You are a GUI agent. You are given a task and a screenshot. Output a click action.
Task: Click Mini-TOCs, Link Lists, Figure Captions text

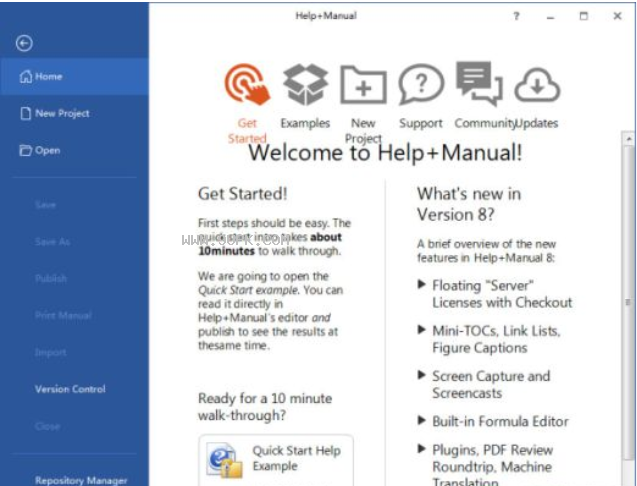pyautogui.click(x=496, y=339)
